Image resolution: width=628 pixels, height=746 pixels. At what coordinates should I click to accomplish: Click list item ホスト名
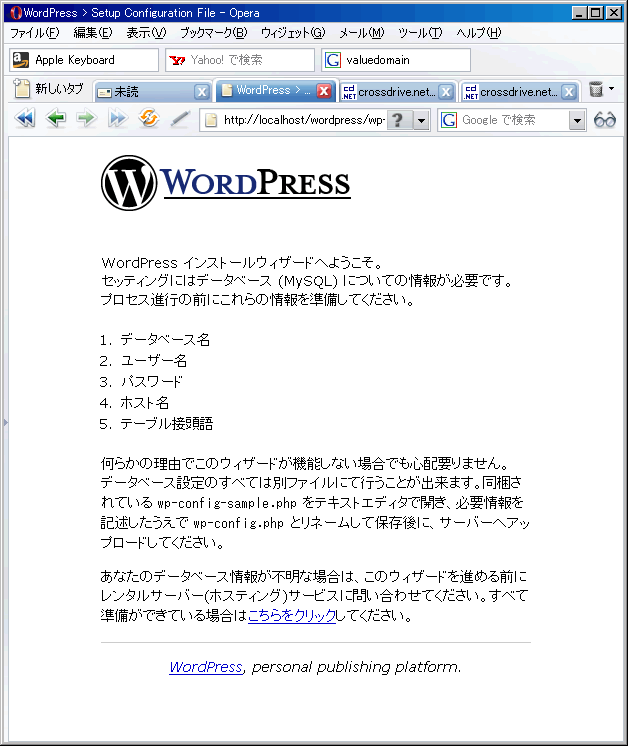pyautogui.click(x=145, y=402)
